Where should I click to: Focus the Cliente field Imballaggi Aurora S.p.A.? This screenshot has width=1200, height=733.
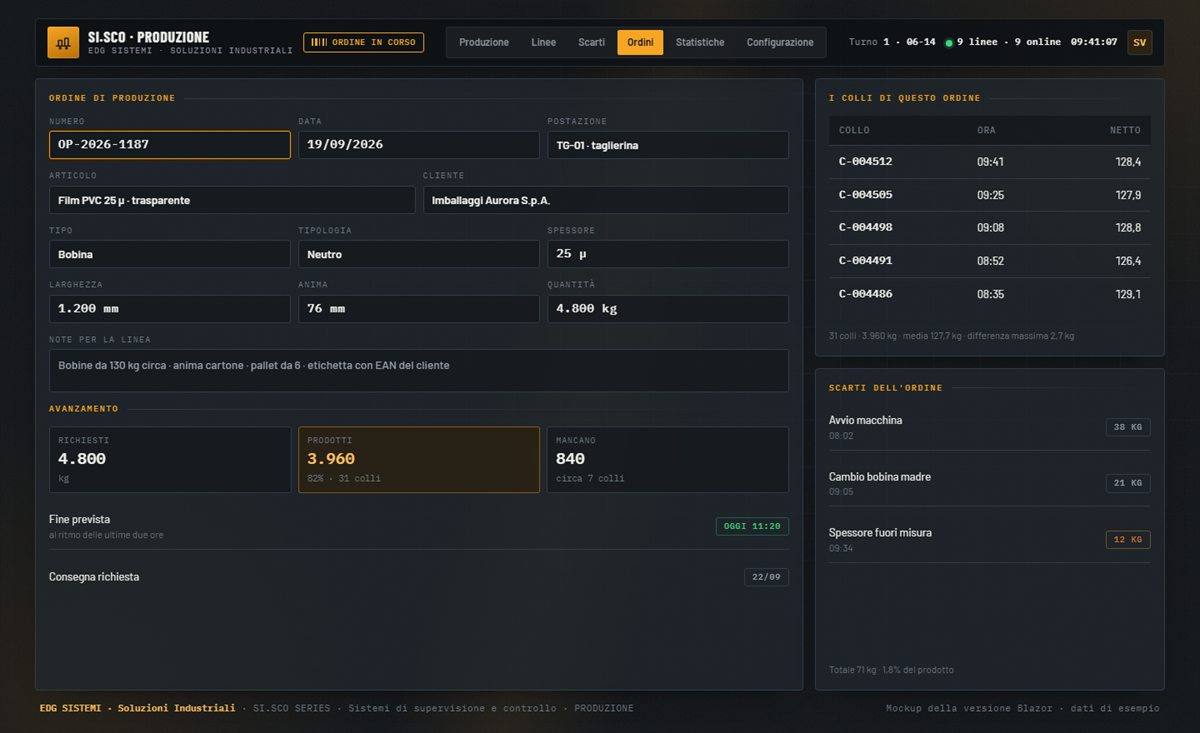click(606, 200)
